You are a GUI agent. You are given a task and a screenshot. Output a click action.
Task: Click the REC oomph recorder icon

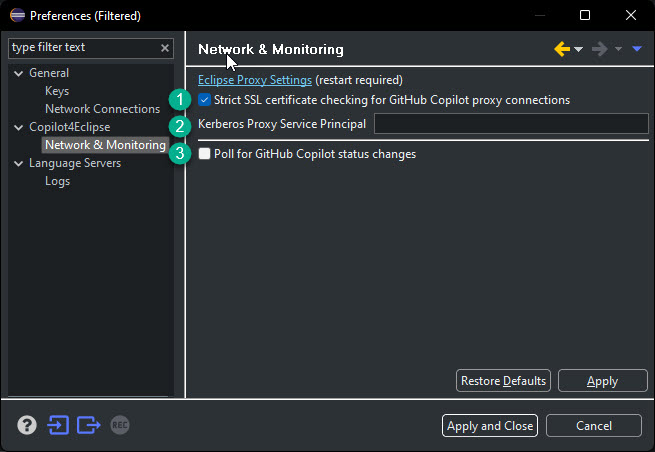pos(120,425)
